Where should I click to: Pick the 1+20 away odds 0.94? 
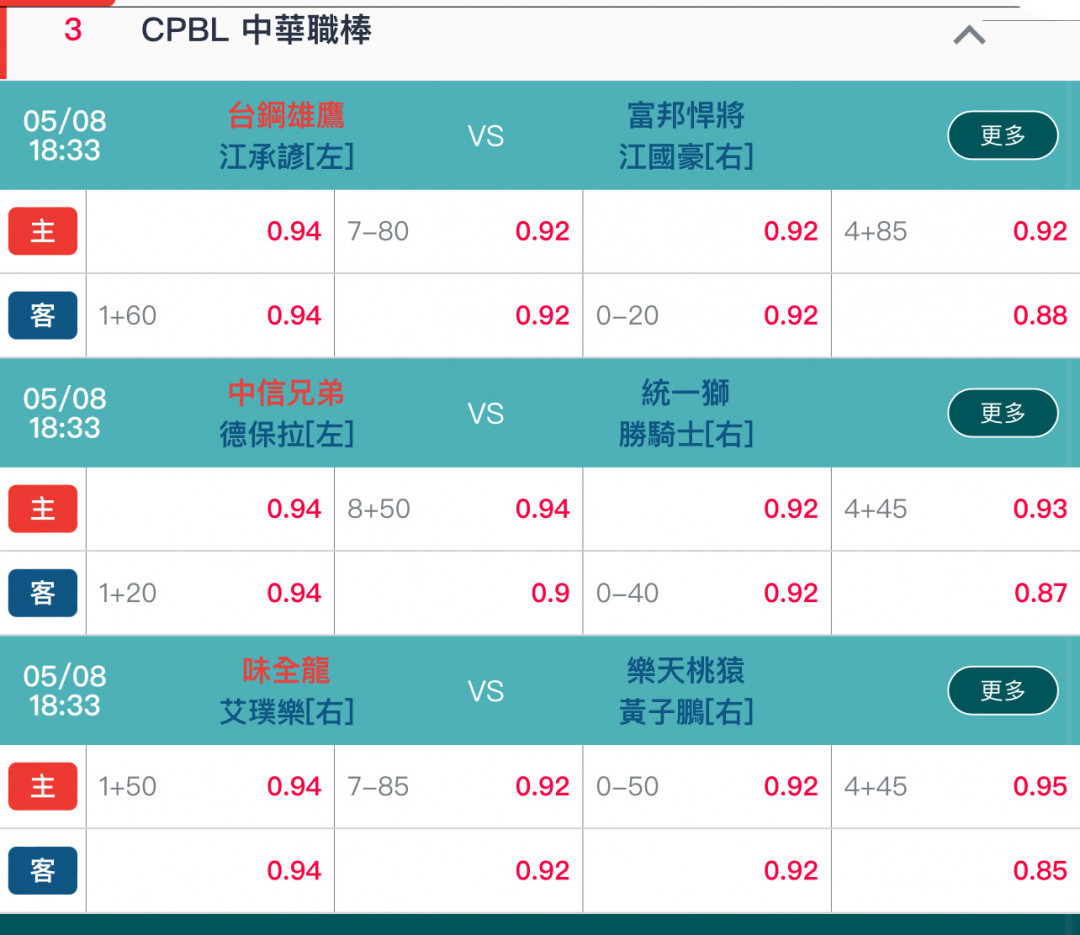pyautogui.click(x=210, y=593)
